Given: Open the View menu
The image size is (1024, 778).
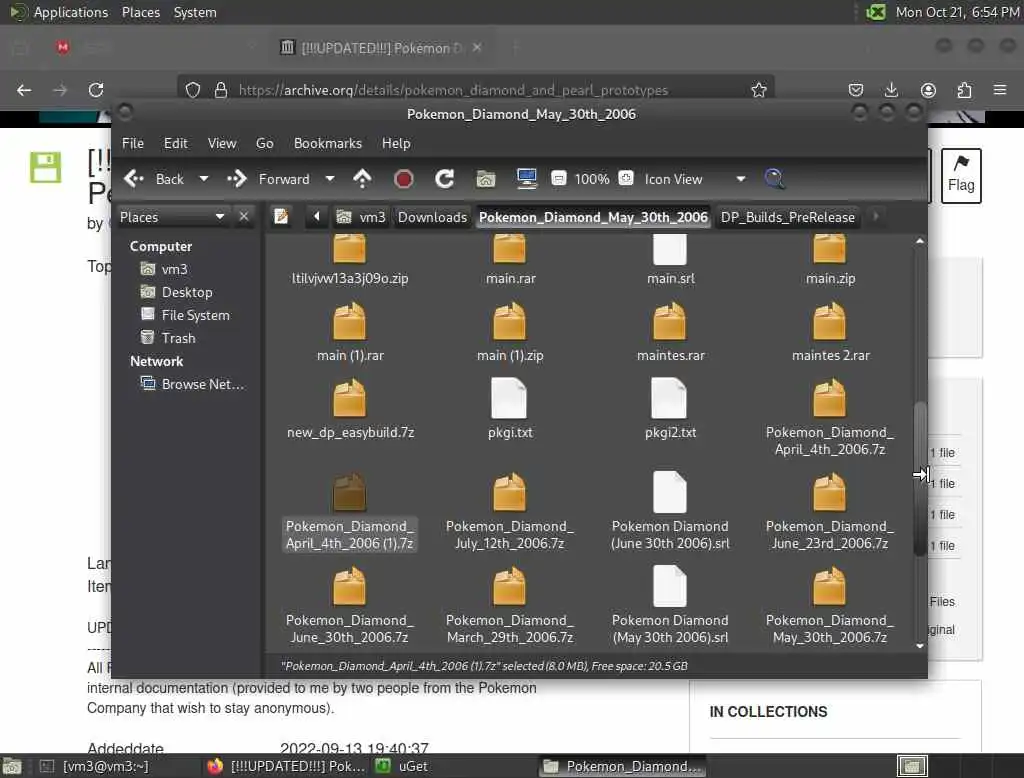Looking at the screenshot, I should coord(222,143).
